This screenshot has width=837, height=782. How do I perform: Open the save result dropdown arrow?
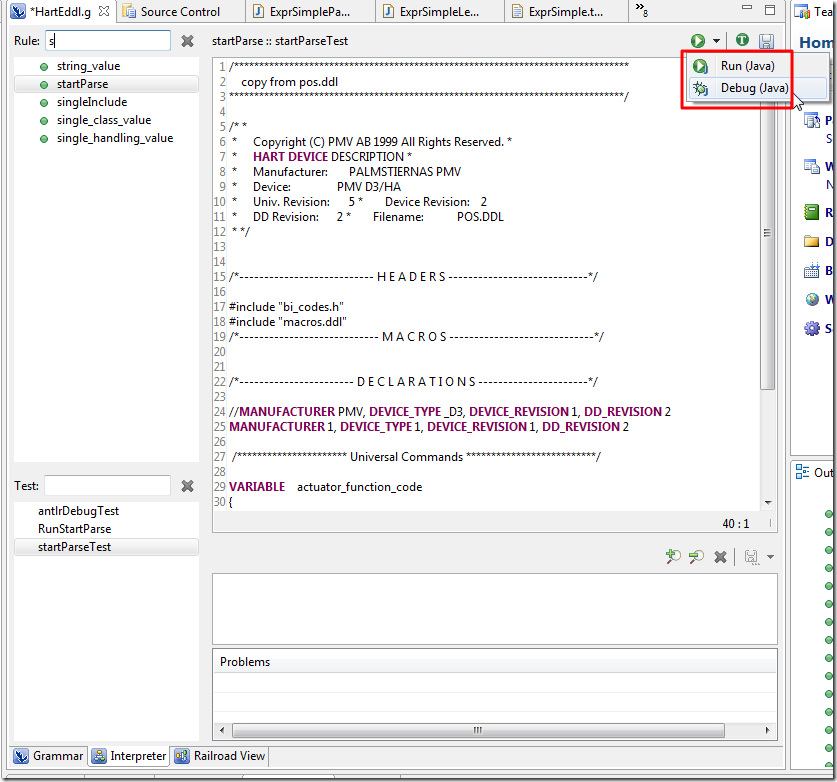click(x=770, y=557)
